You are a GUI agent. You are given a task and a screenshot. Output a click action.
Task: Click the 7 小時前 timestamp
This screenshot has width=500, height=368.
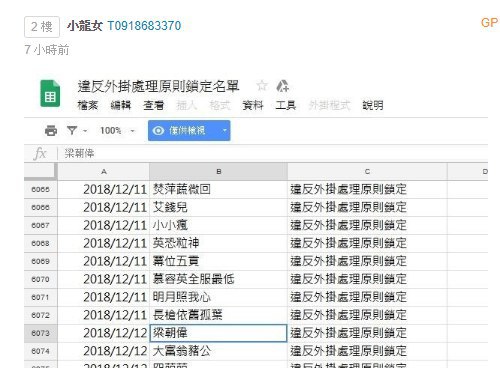[x=47, y=50]
